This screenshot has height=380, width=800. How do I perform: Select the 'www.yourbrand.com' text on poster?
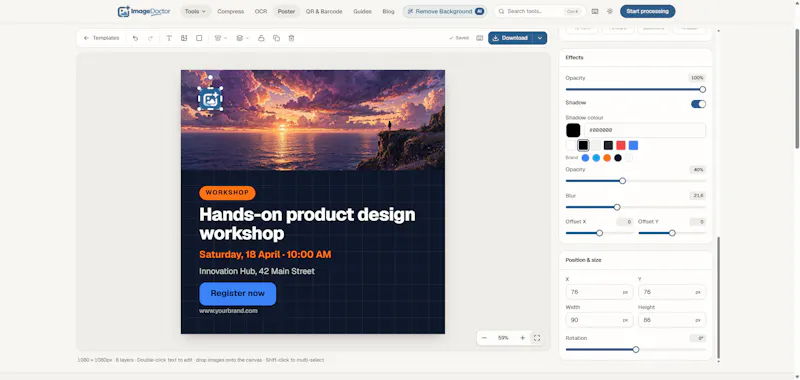coord(228,311)
